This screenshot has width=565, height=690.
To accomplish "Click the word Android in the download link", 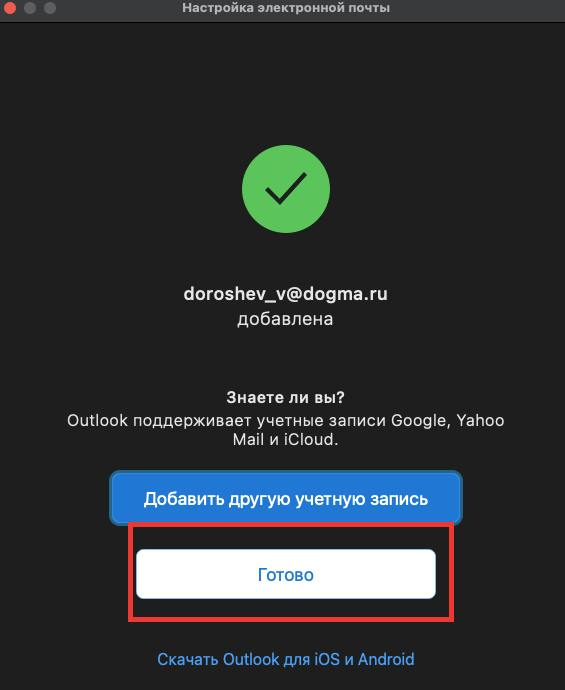I will click(x=386, y=659).
